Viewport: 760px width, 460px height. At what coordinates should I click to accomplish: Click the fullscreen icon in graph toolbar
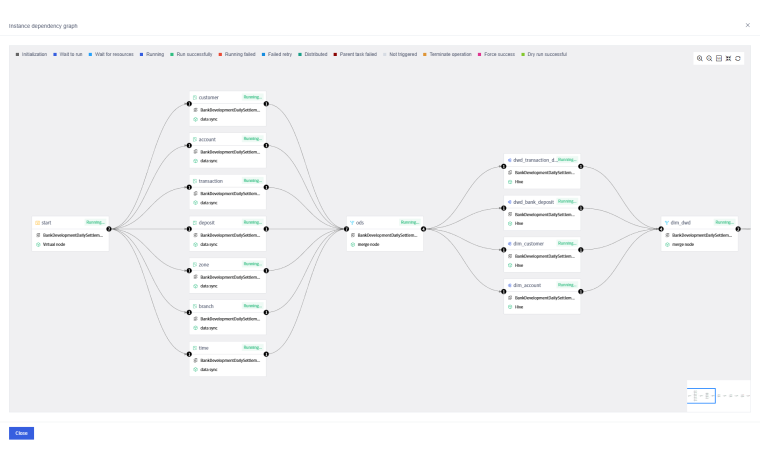coord(728,58)
